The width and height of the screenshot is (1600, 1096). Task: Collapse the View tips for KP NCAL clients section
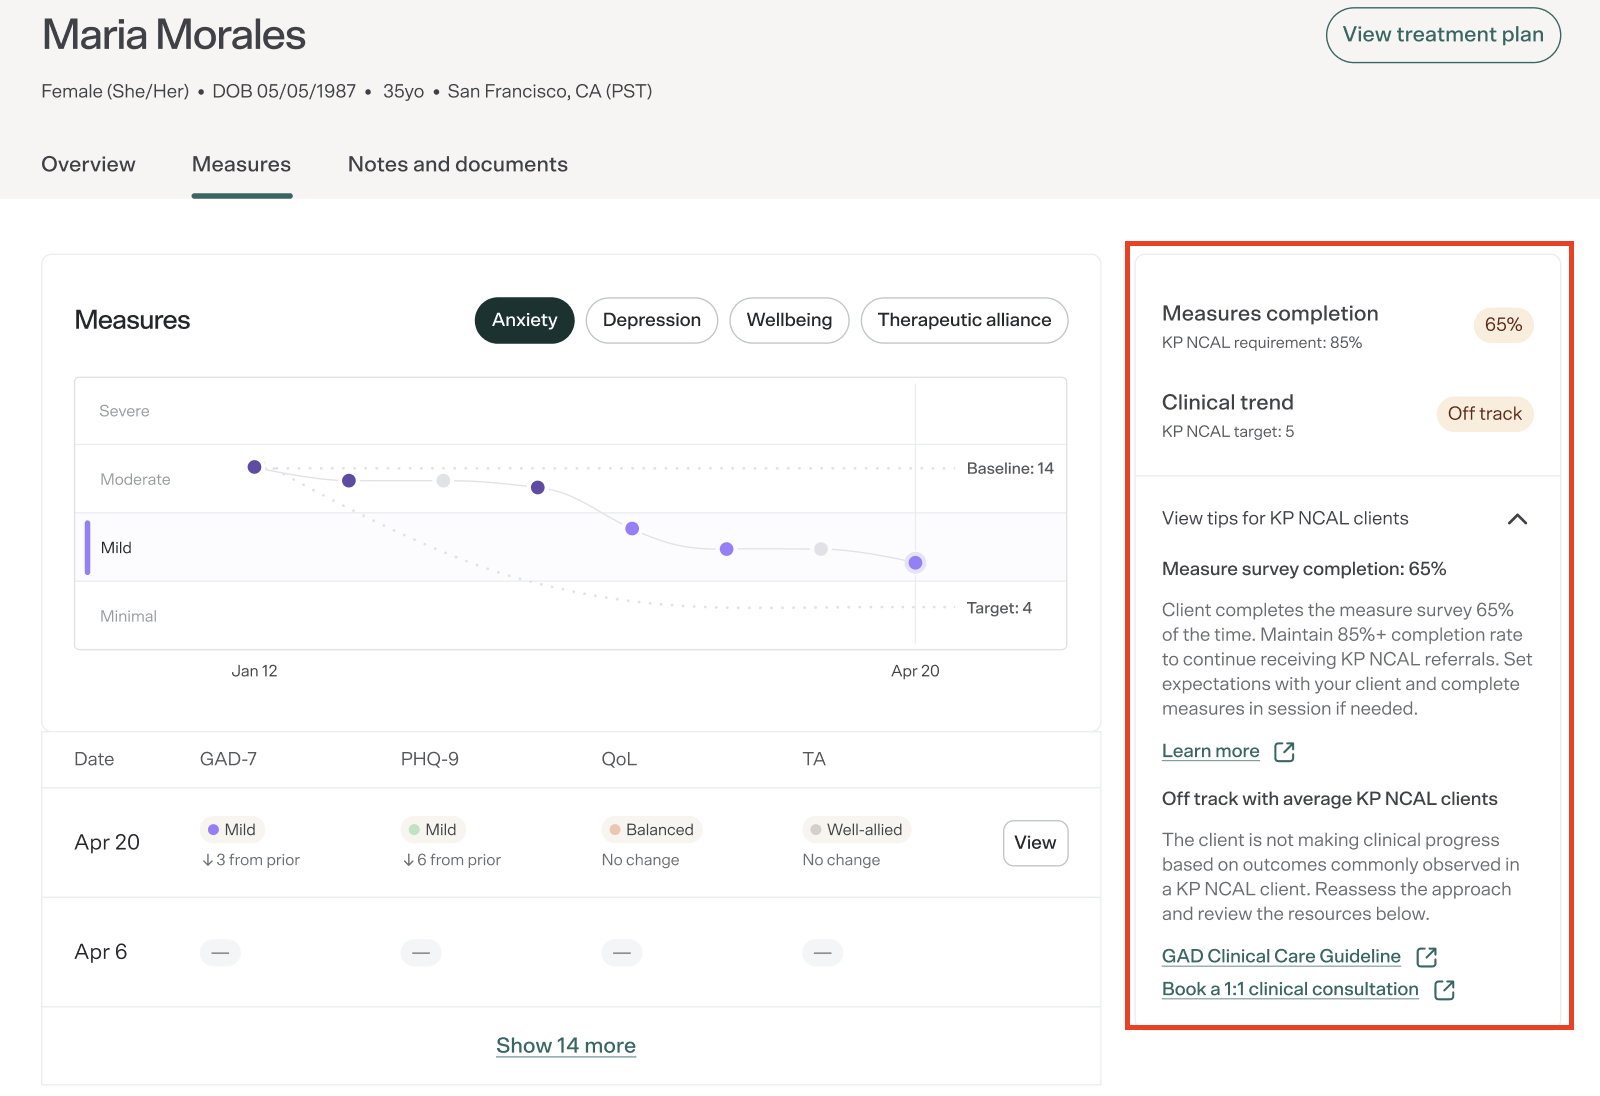coord(1517,519)
